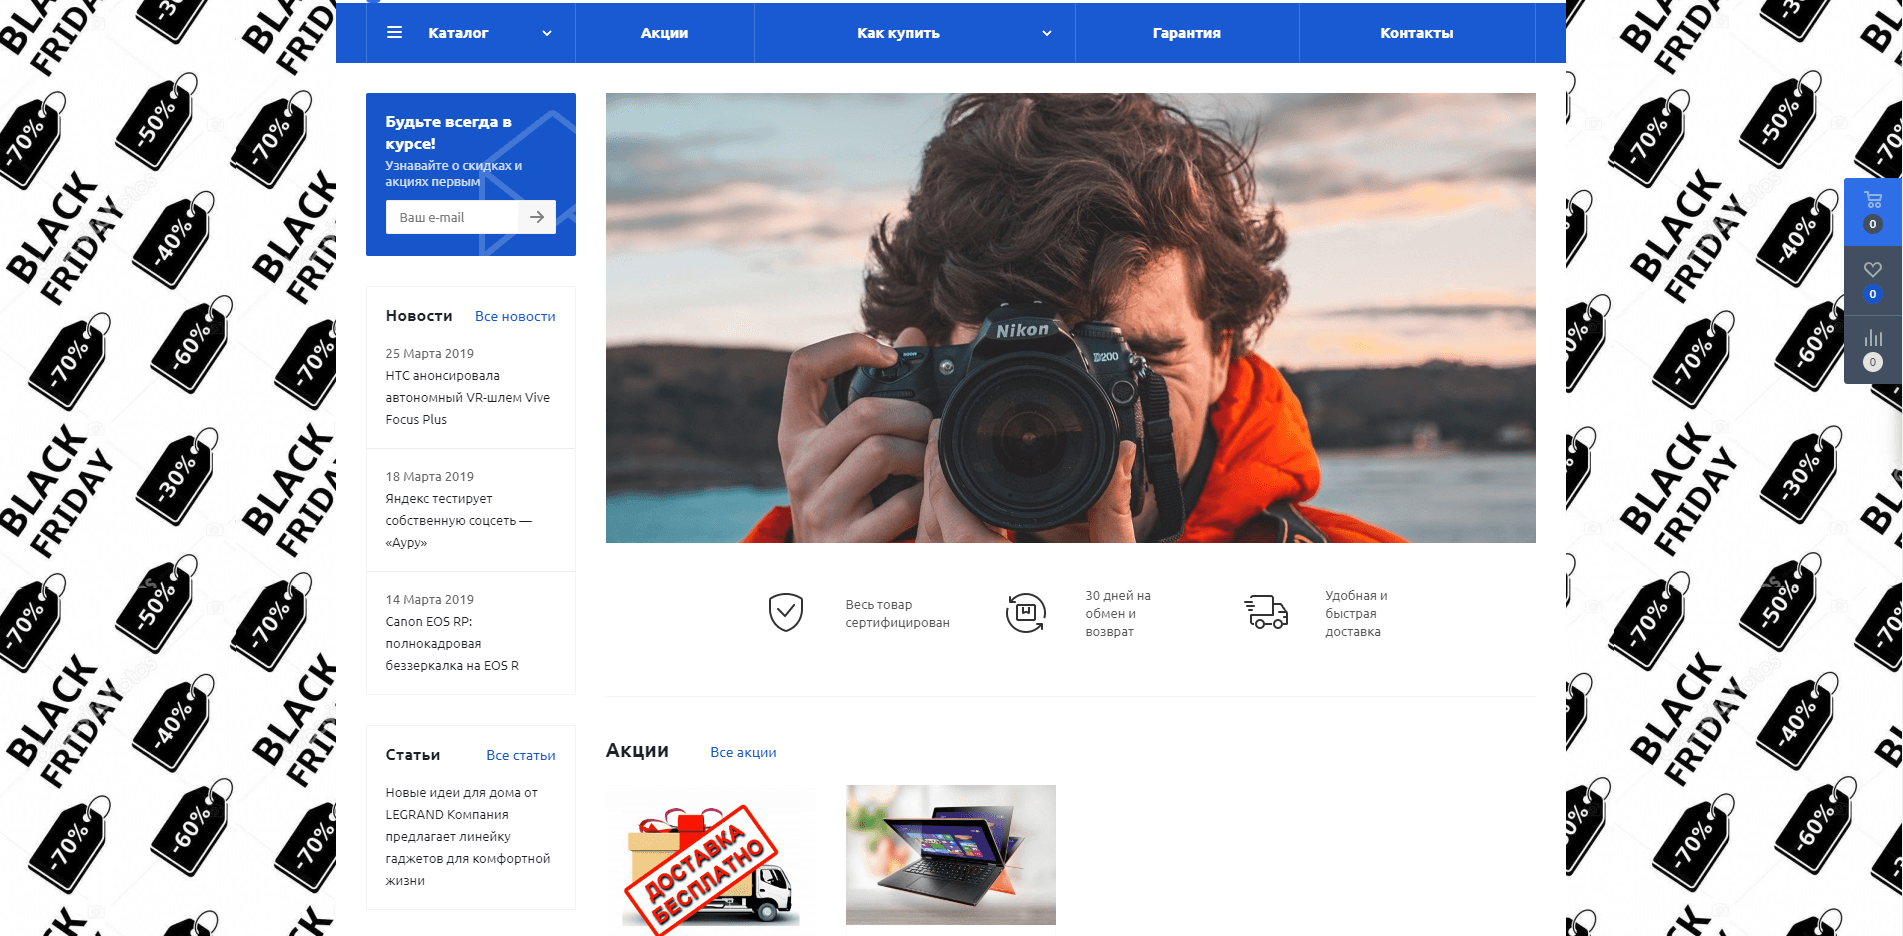Expand the Каталог dropdown arrow
1903x936 pixels.
pyautogui.click(x=547, y=33)
